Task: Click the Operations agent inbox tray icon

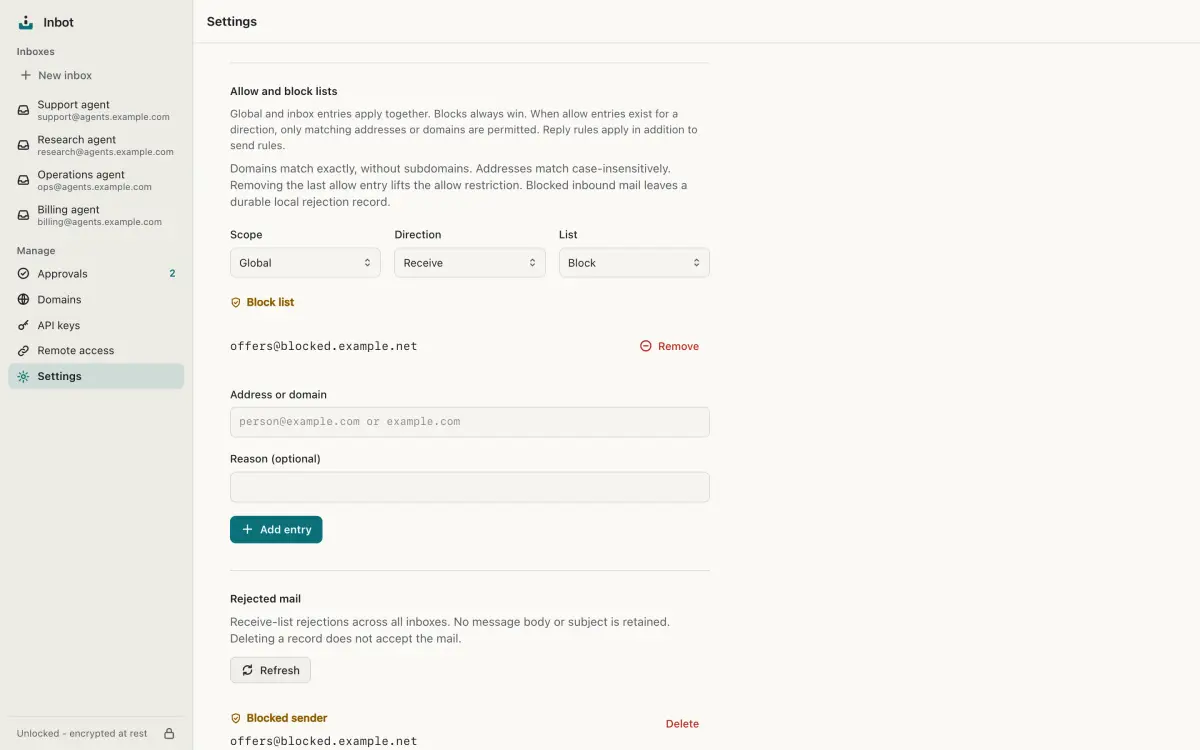Action: 24,180
